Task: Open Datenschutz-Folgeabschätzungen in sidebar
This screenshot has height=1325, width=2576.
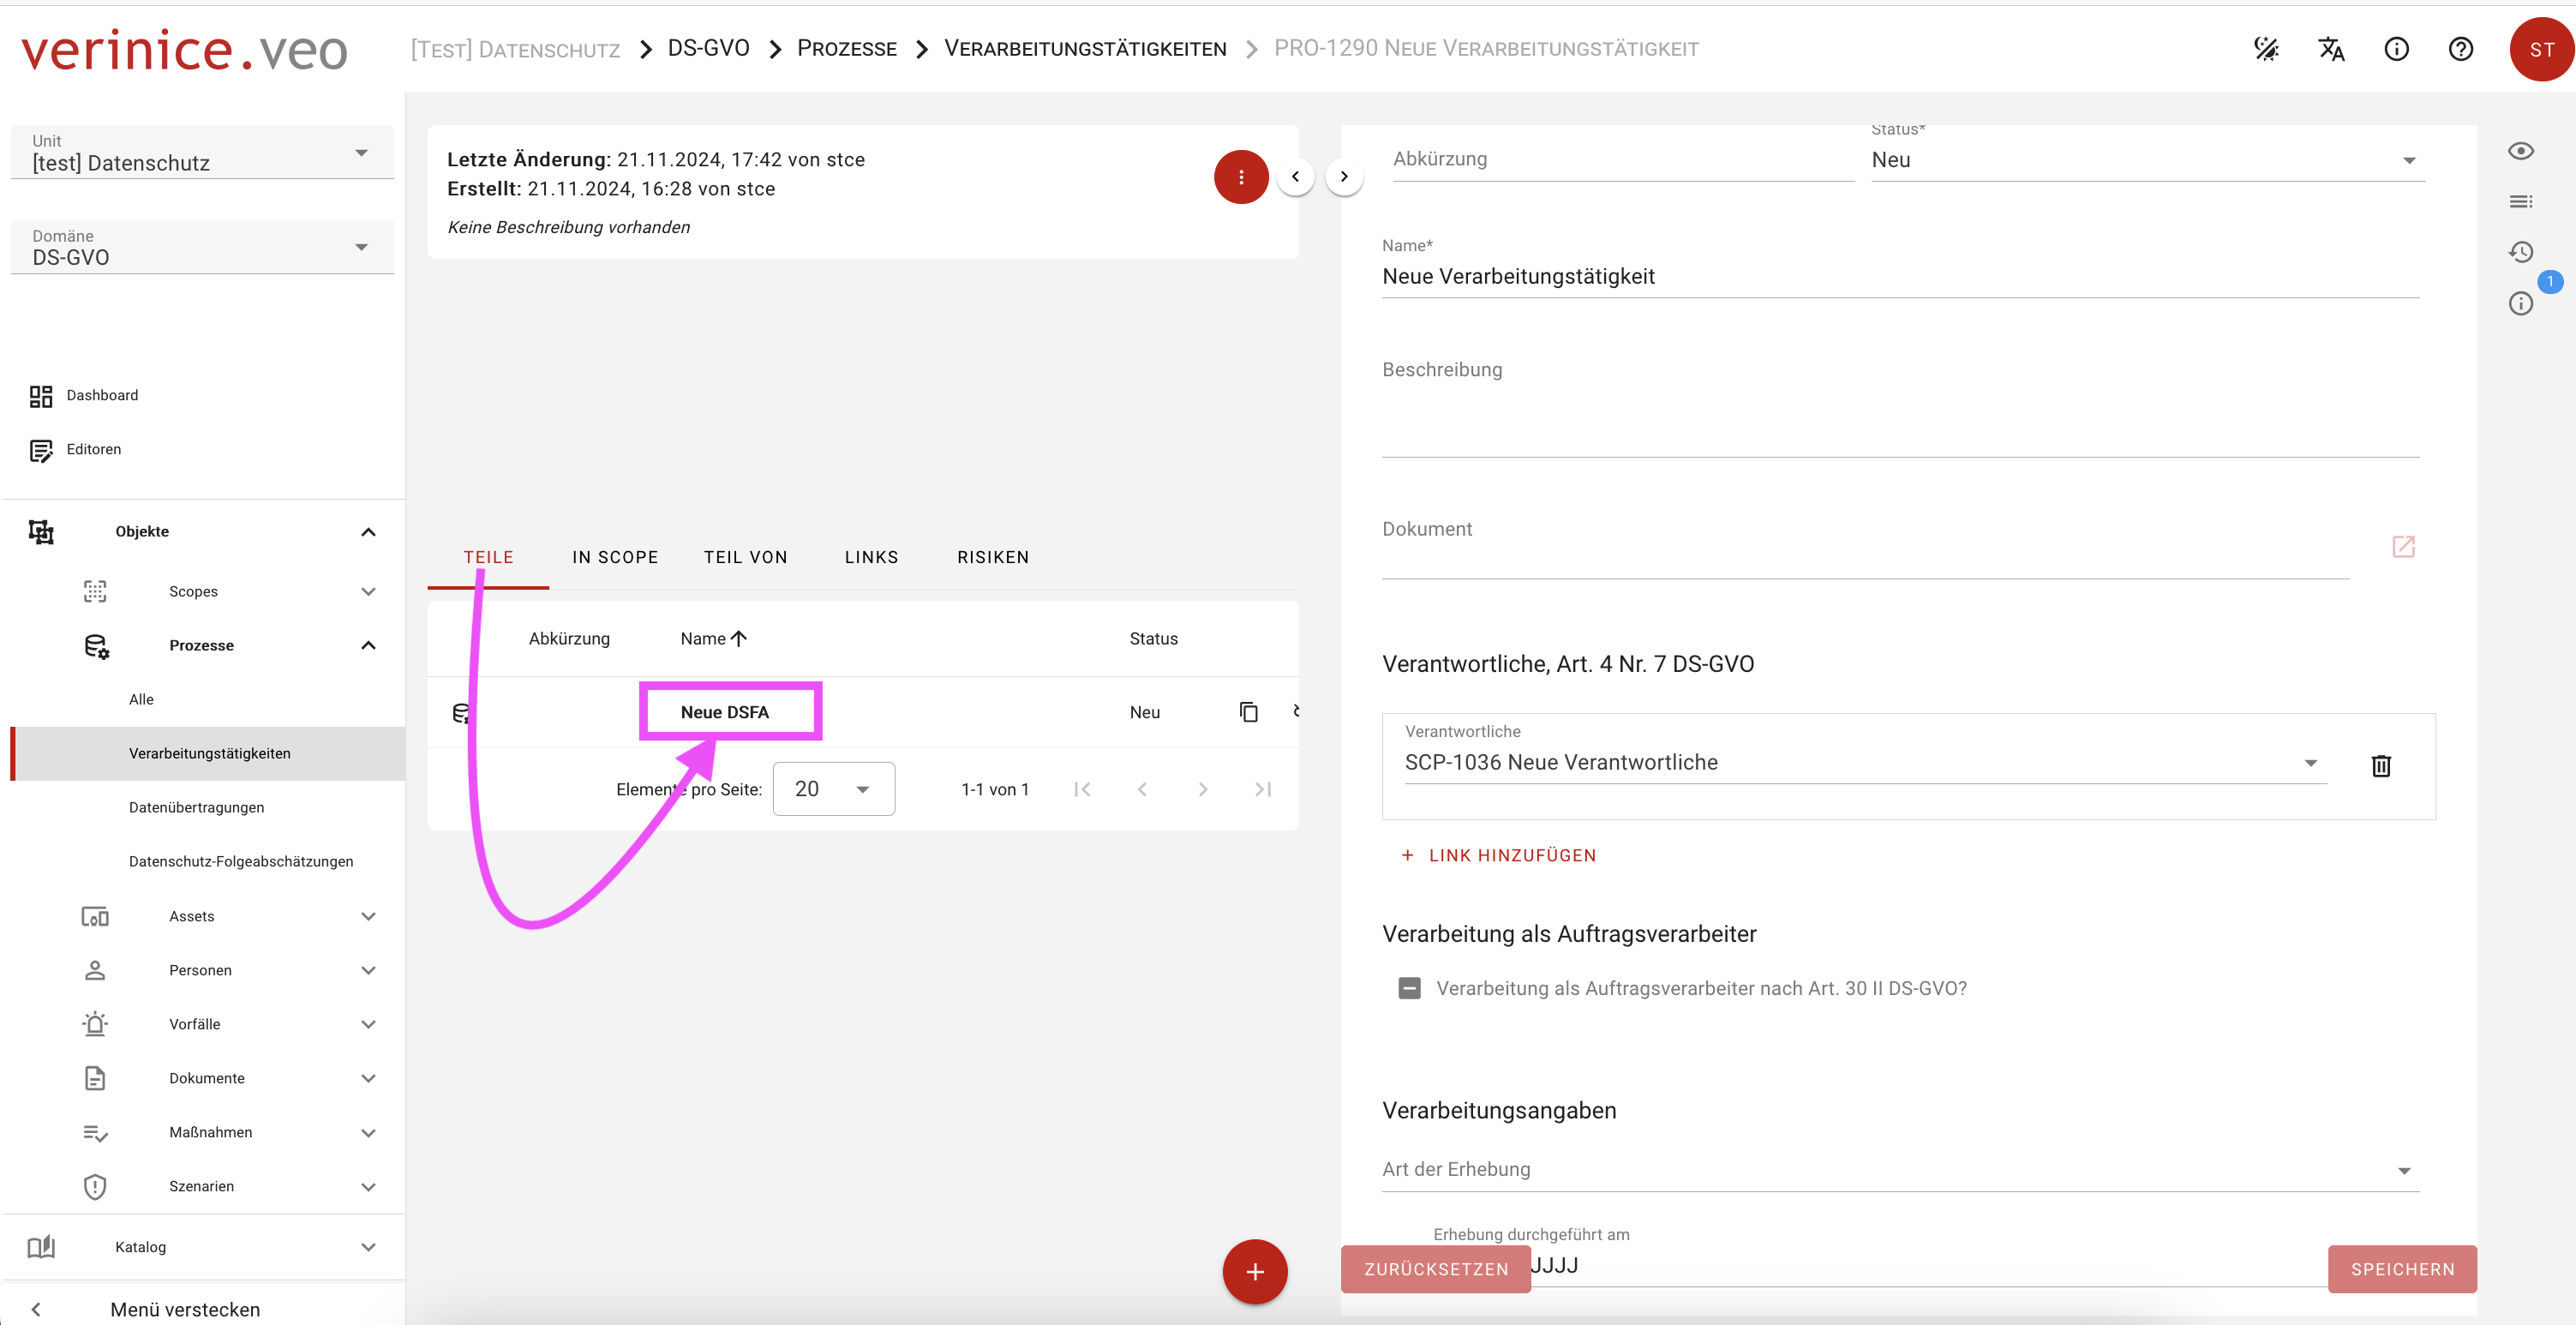Action: click(x=241, y=861)
